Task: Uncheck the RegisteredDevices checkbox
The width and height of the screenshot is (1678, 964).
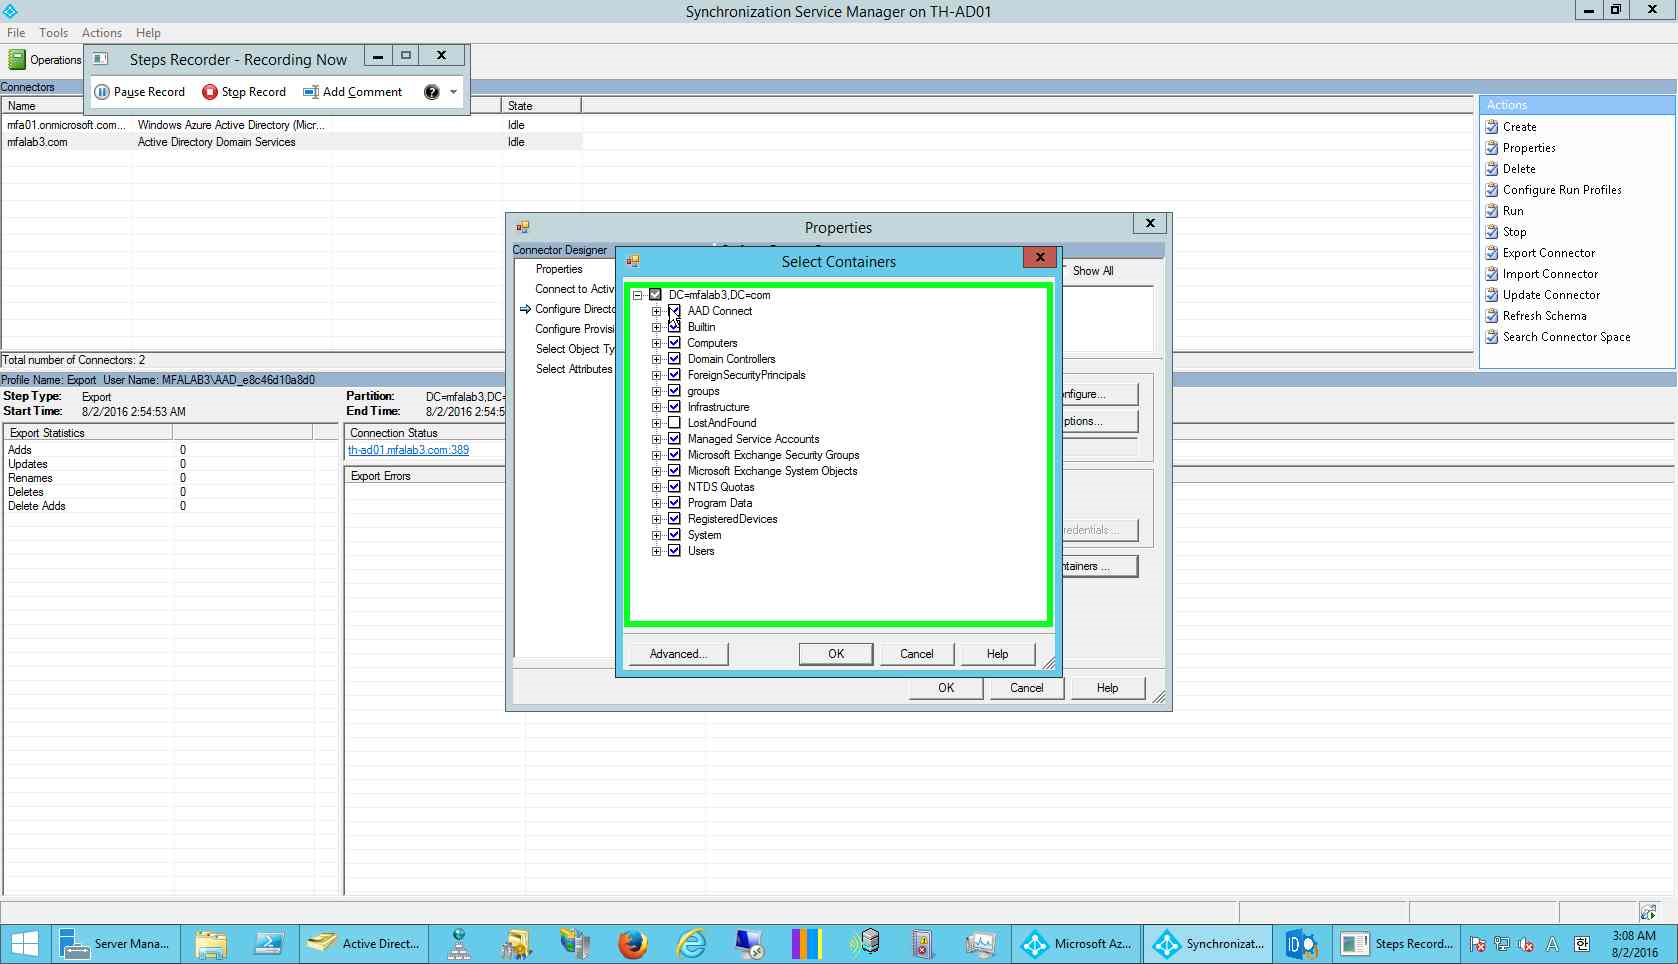Action: 674,519
